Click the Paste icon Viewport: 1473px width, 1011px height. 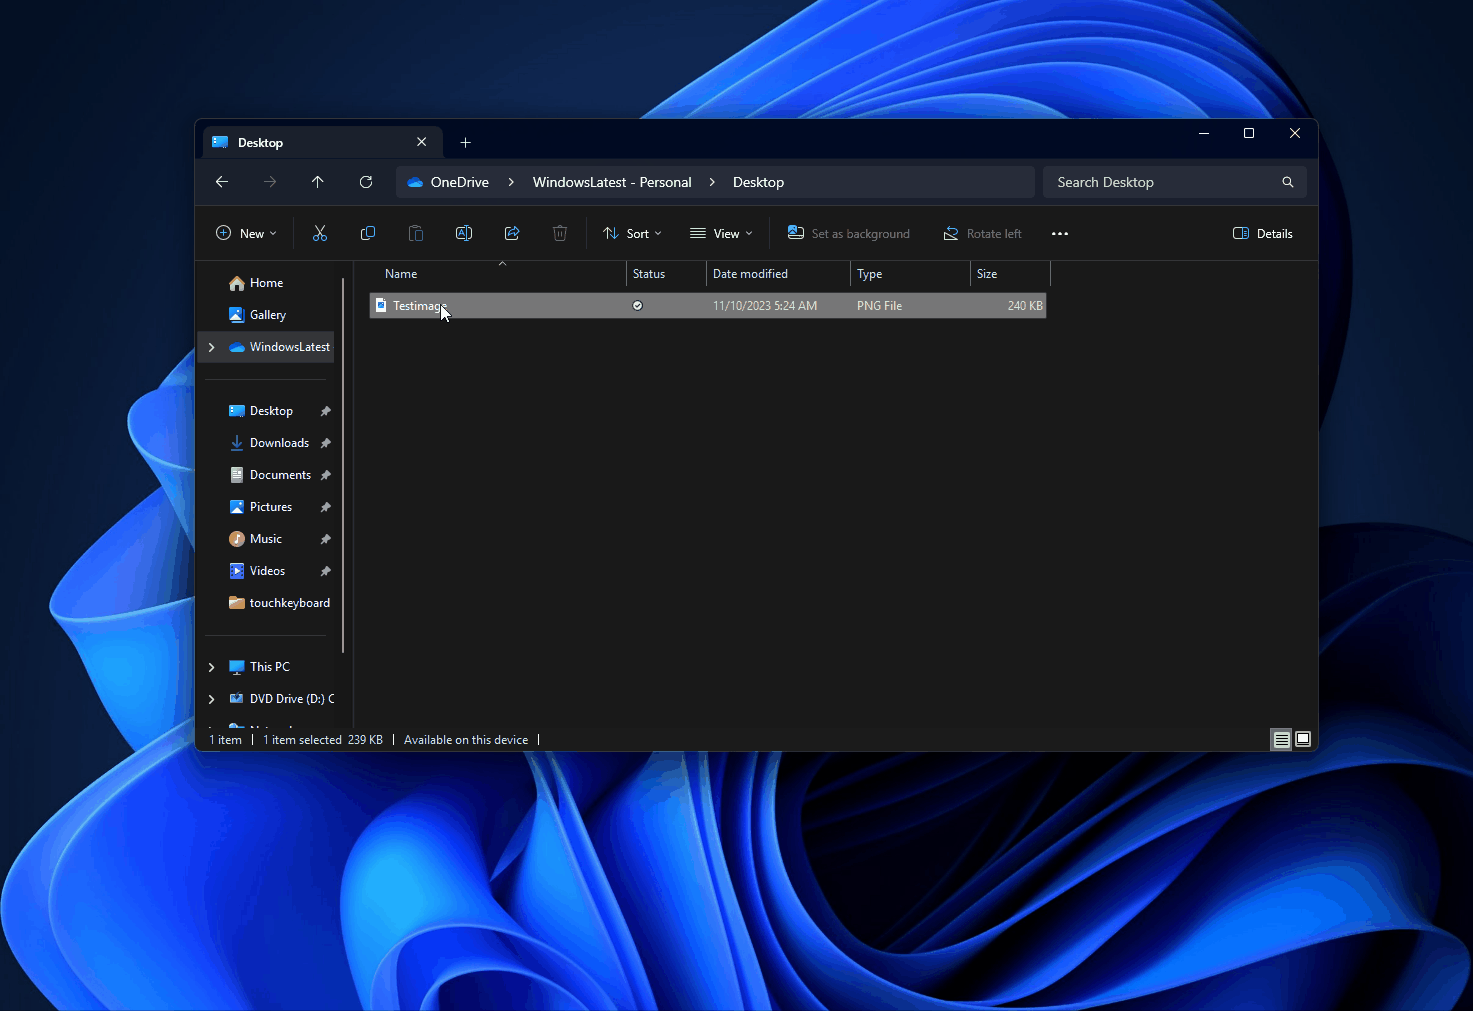coord(415,232)
